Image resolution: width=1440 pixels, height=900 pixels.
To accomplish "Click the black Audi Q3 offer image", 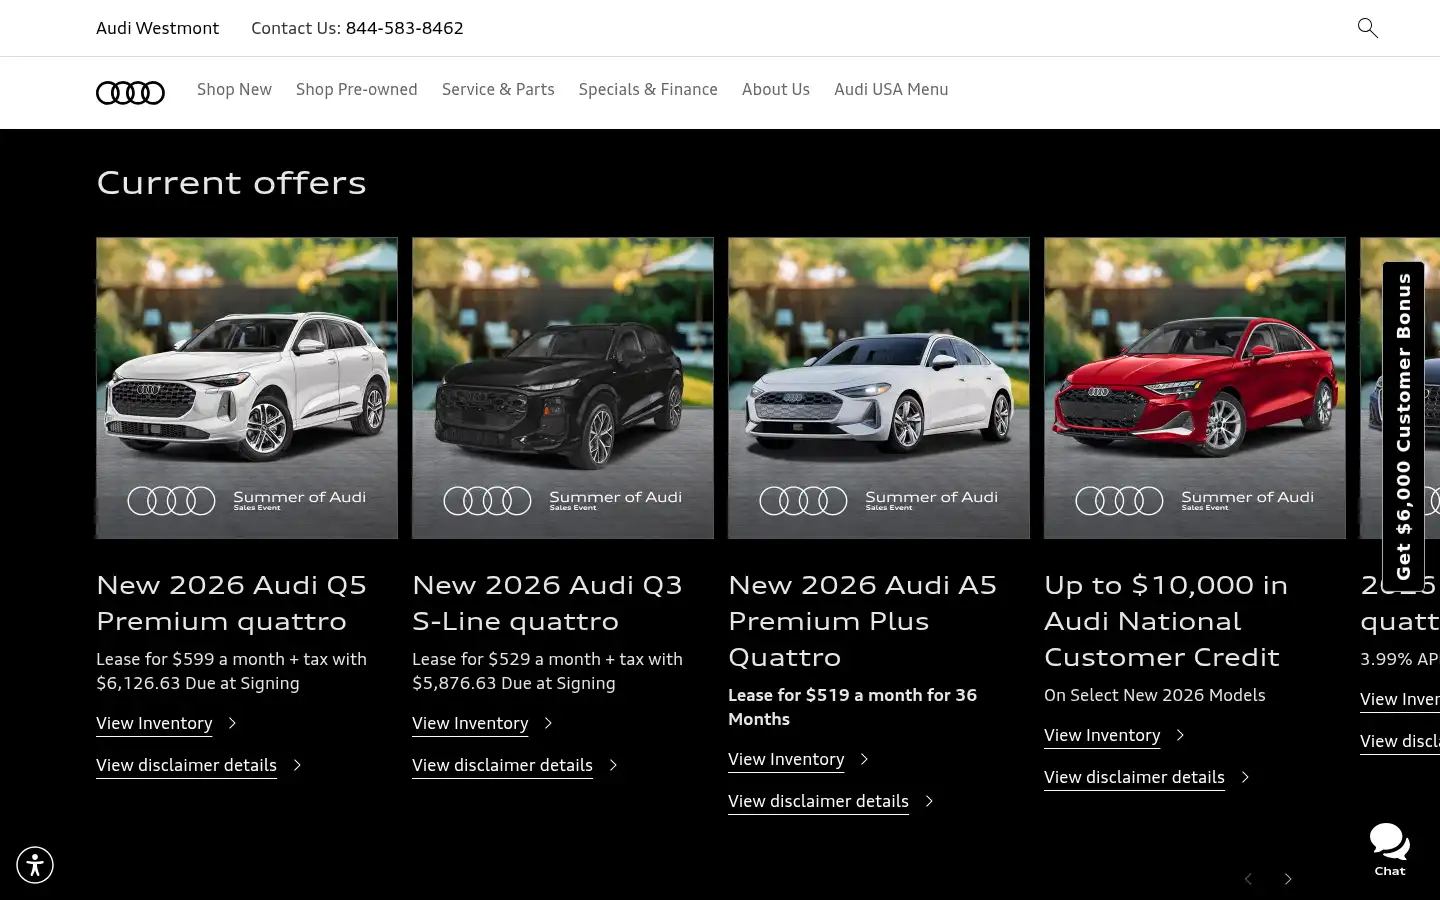I will (x=563, y=388).
